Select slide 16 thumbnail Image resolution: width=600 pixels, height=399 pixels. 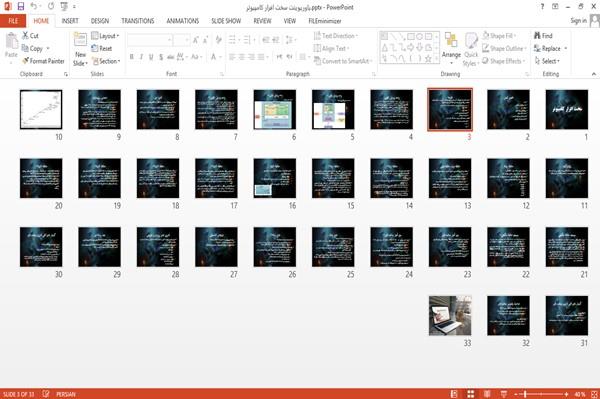(x=275, y=178)
